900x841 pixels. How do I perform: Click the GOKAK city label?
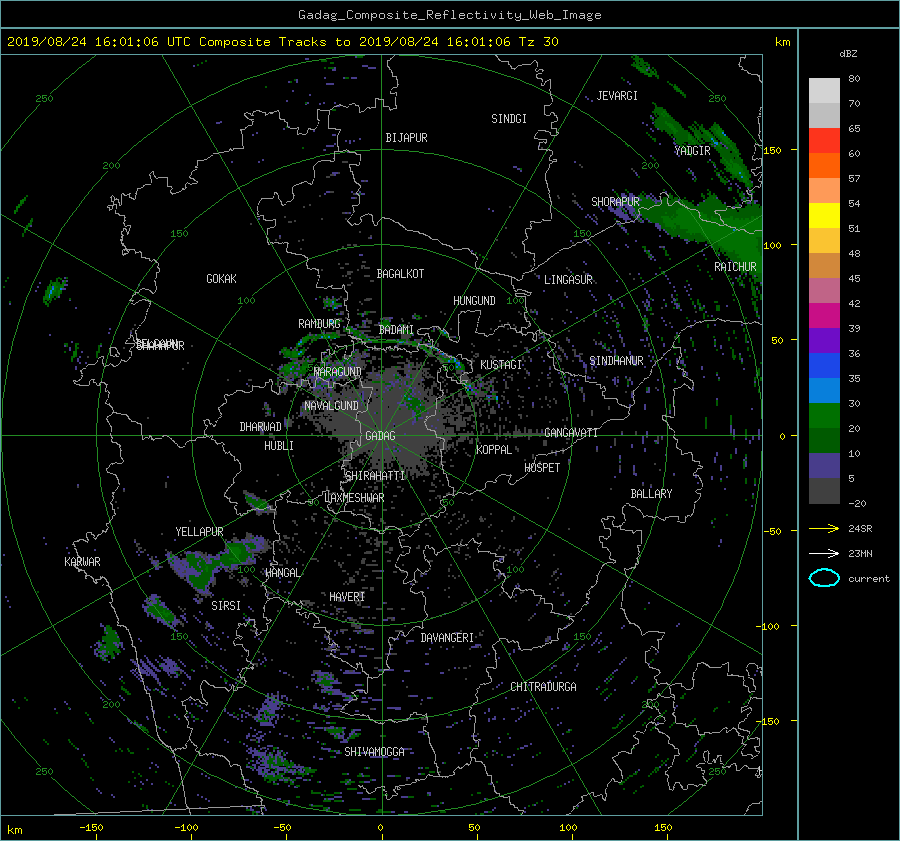pos(221,279)
